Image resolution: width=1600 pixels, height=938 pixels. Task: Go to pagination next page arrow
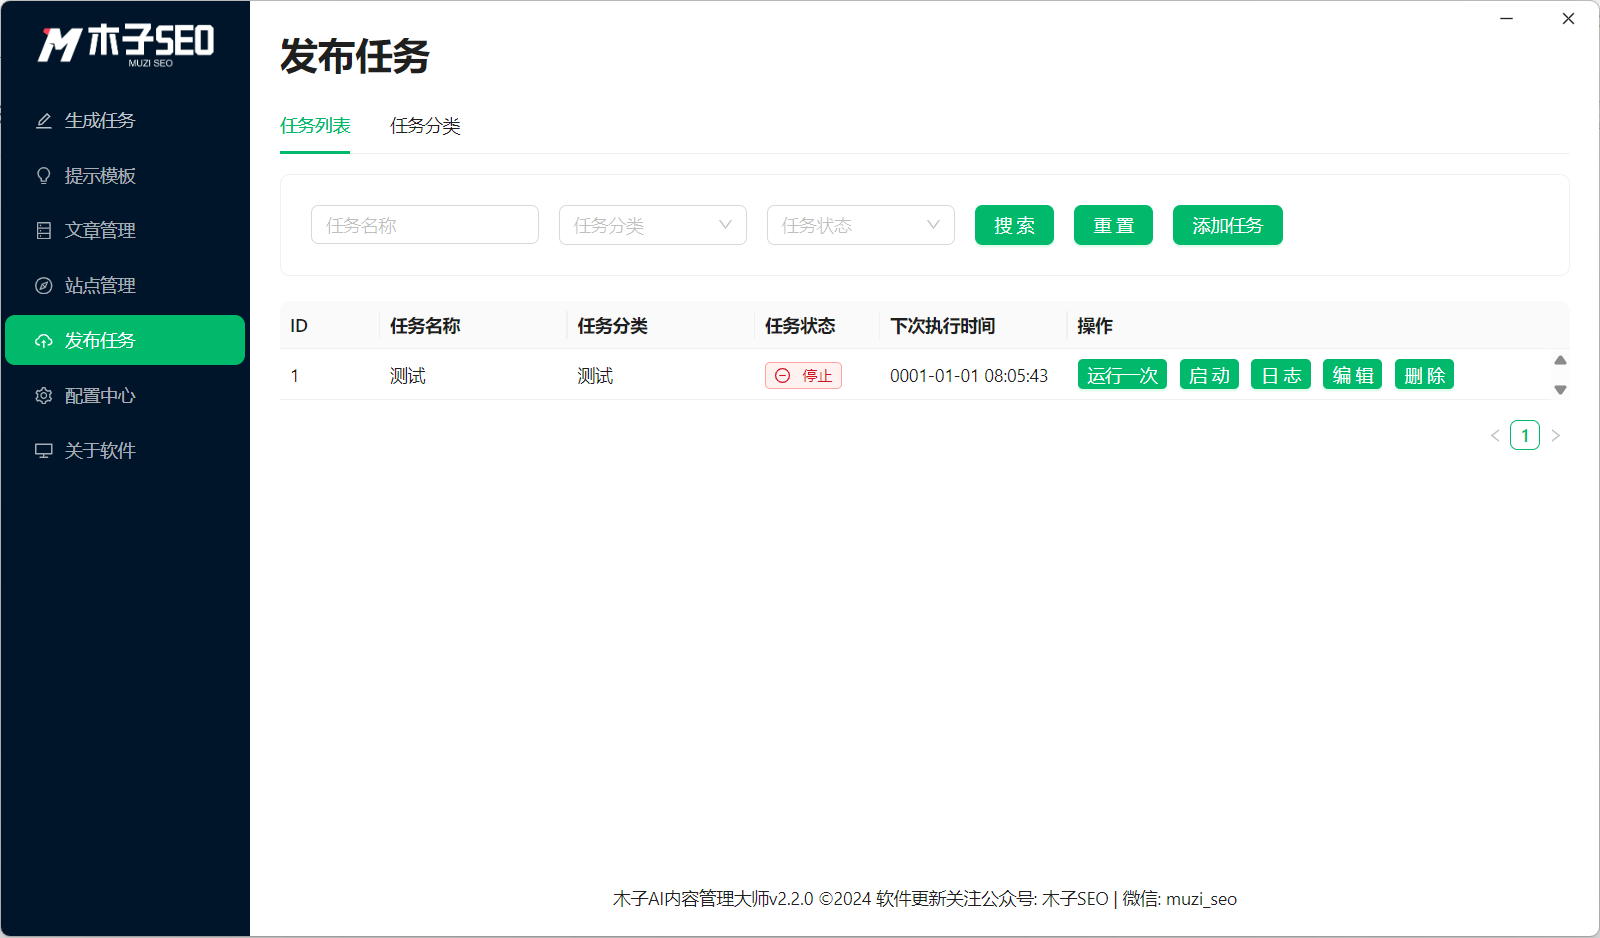coord(1555,435)
